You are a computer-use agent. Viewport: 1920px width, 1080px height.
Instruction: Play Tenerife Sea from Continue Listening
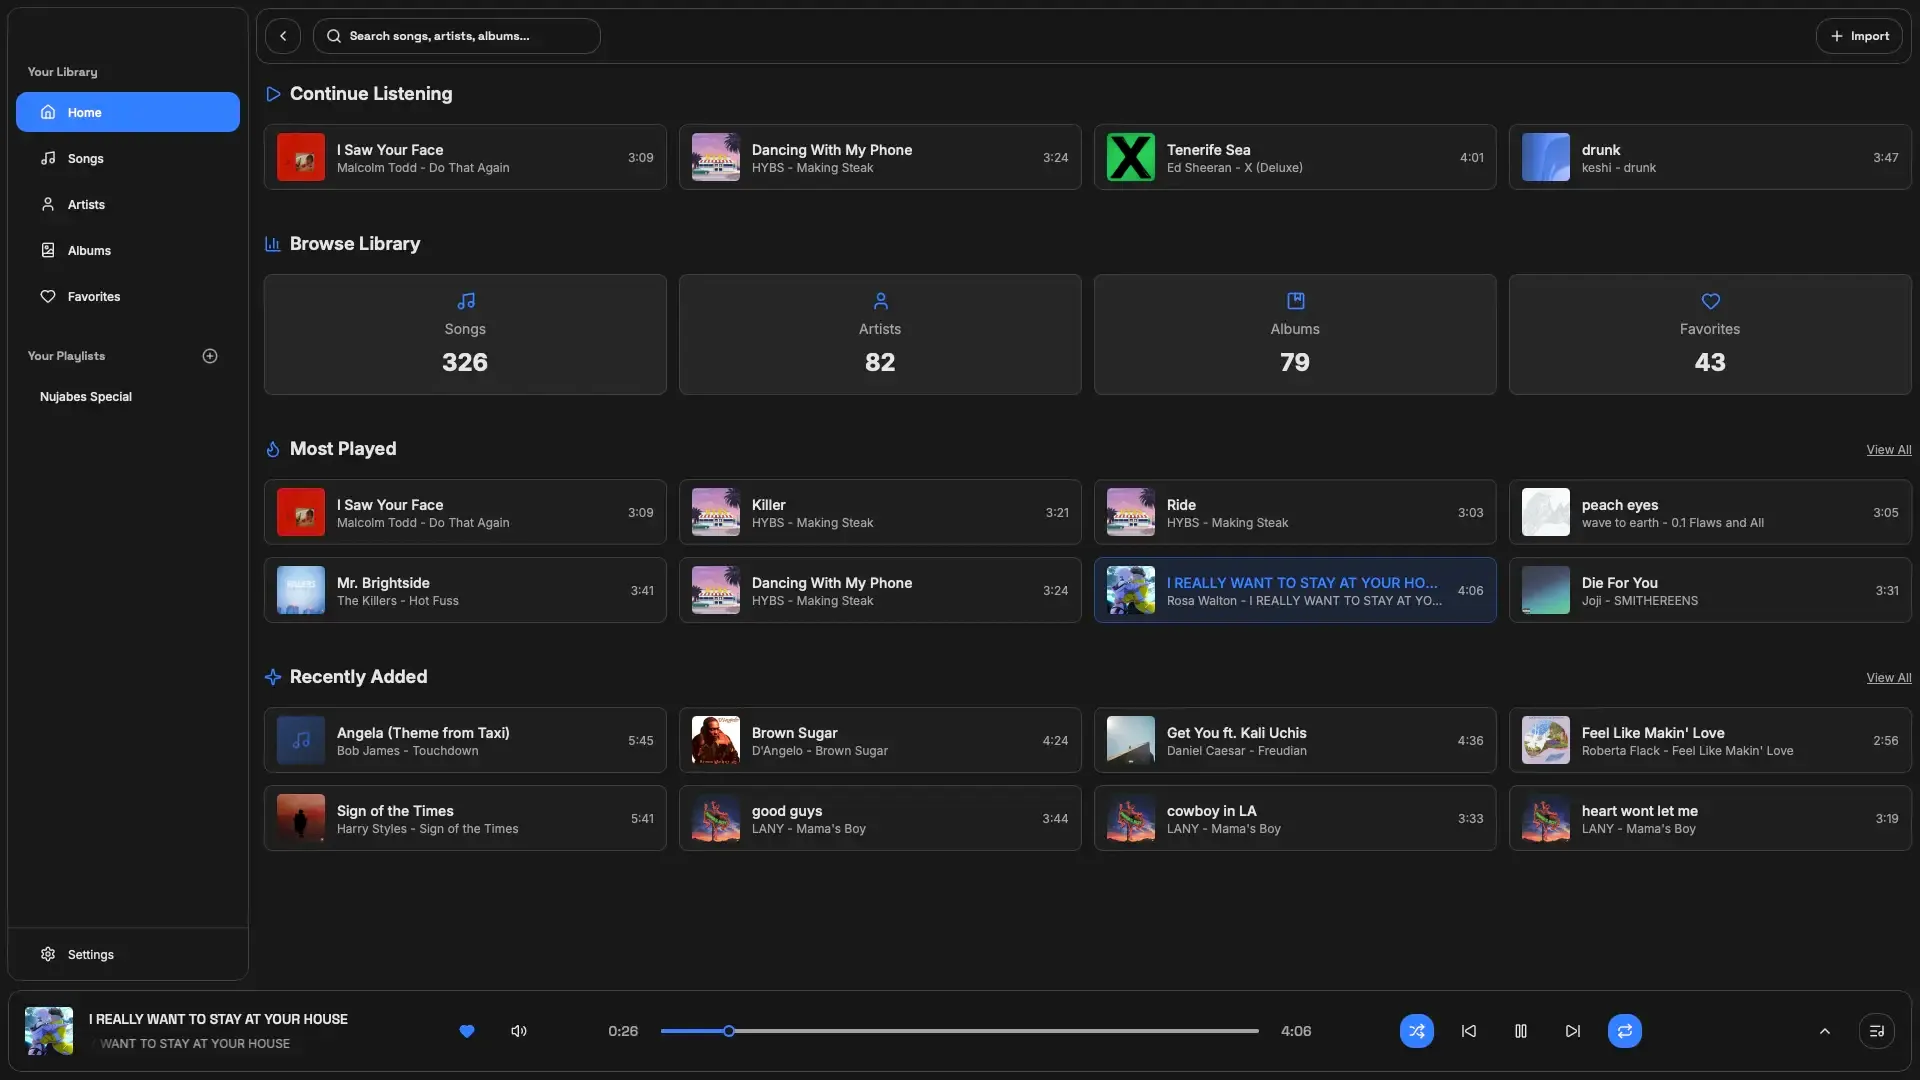click(1295, 157)
